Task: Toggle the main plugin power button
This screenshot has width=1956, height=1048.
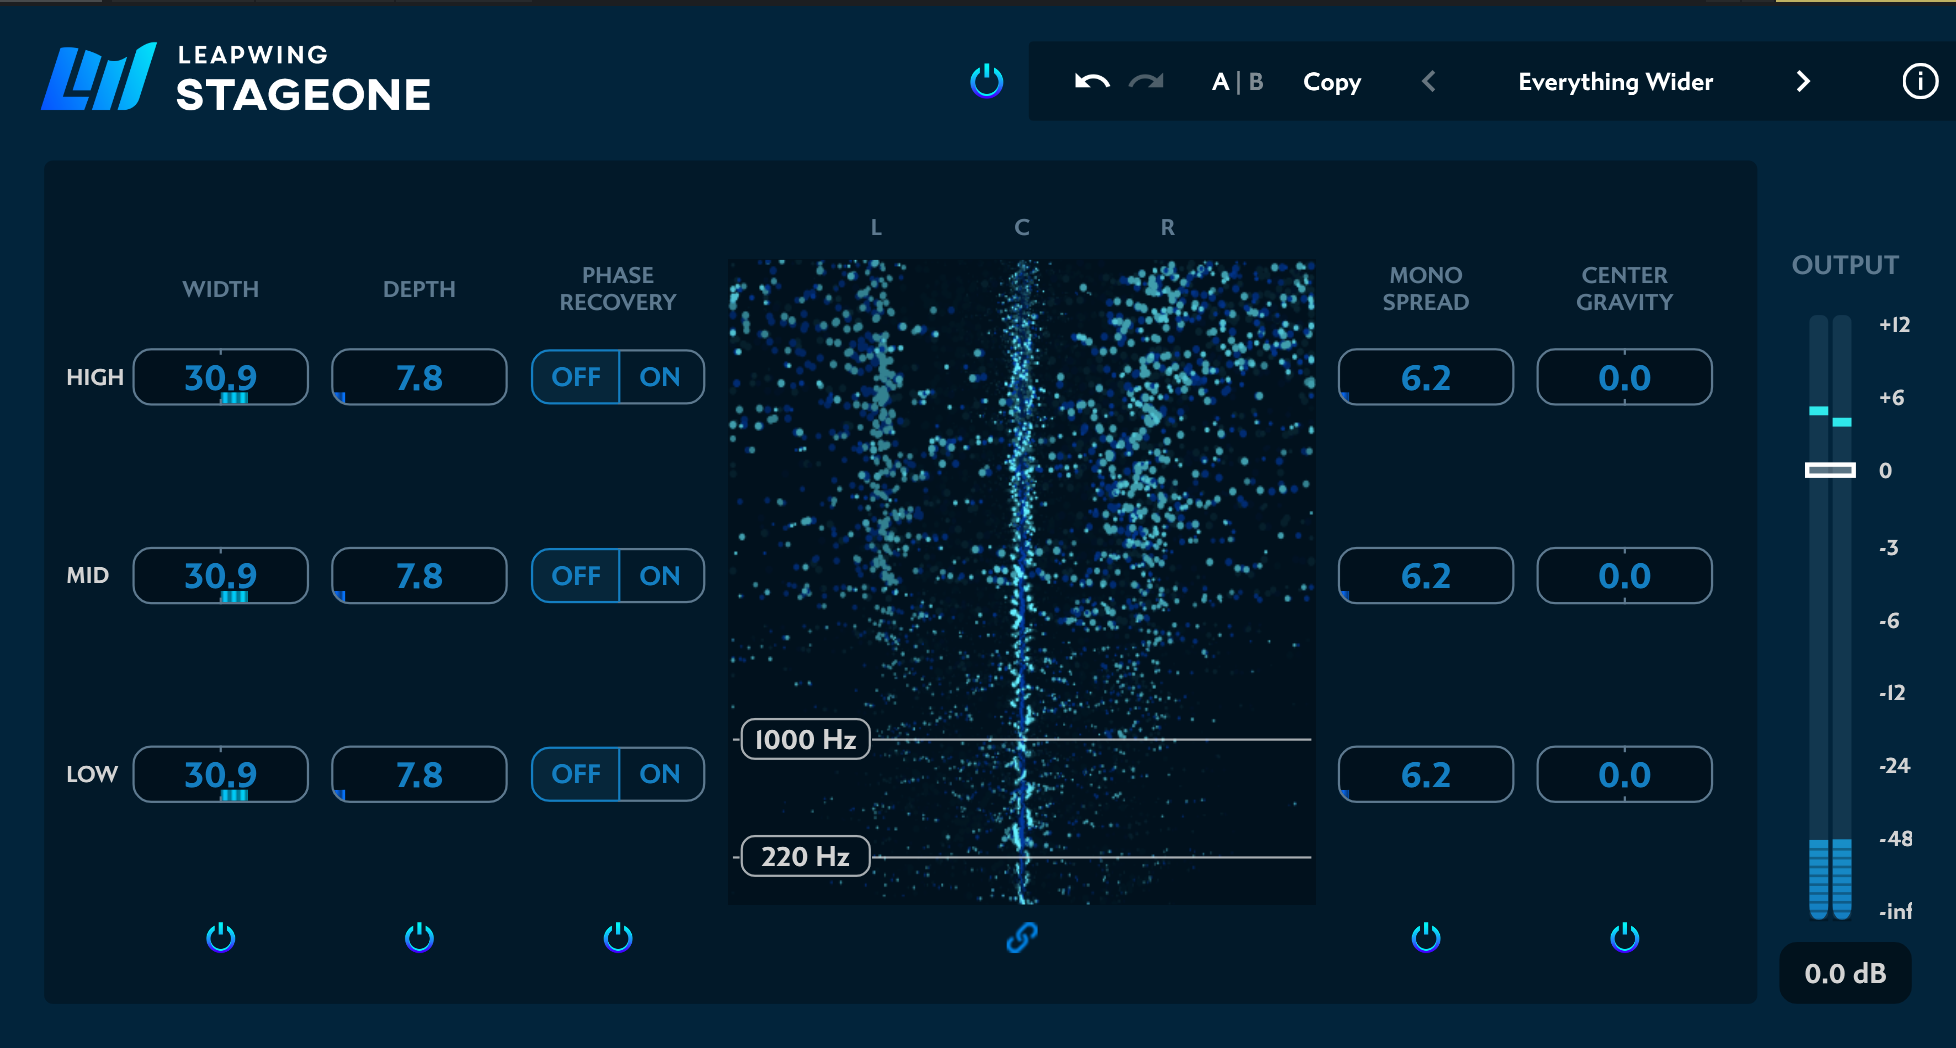Action: pyautogui.click(x=987, y=81)
